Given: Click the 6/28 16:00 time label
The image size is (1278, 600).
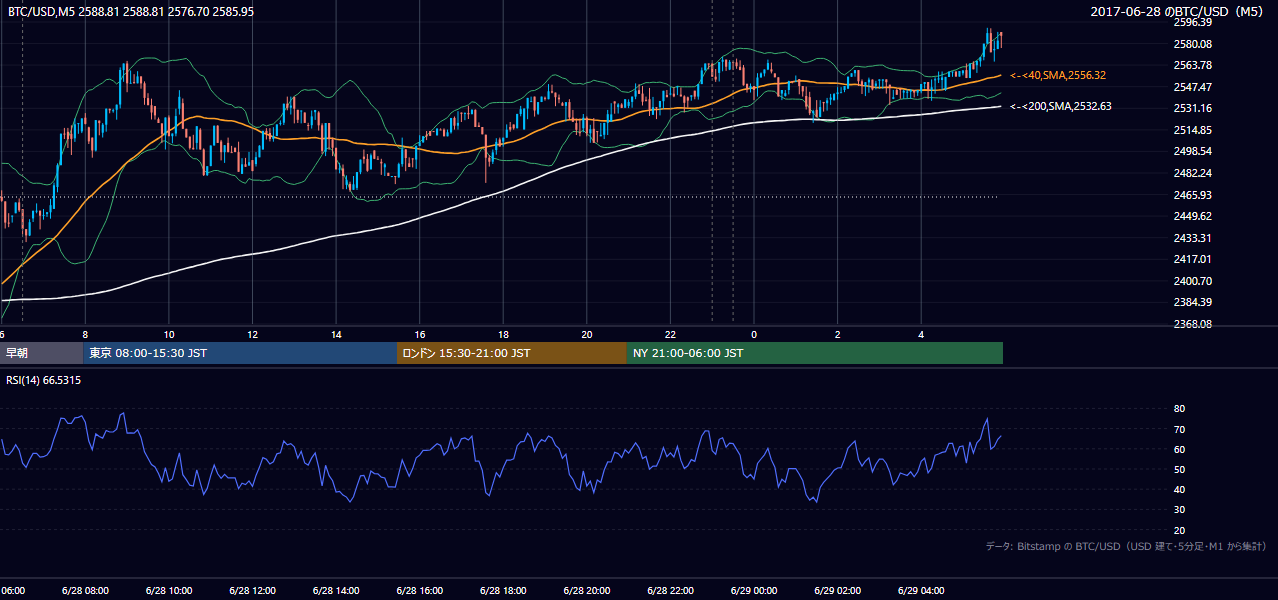Looking at the screenshot, I should 419,590.
